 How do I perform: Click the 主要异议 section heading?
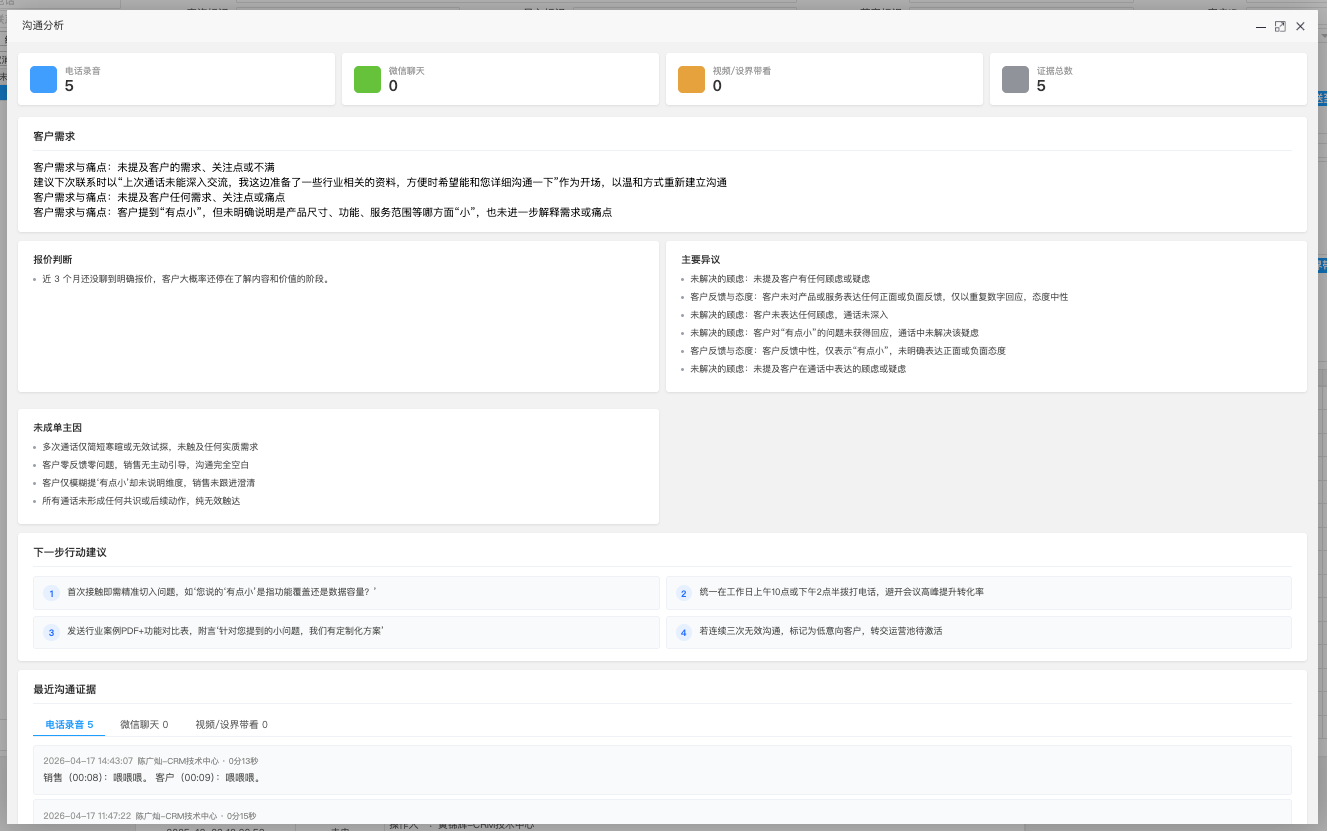701,260
